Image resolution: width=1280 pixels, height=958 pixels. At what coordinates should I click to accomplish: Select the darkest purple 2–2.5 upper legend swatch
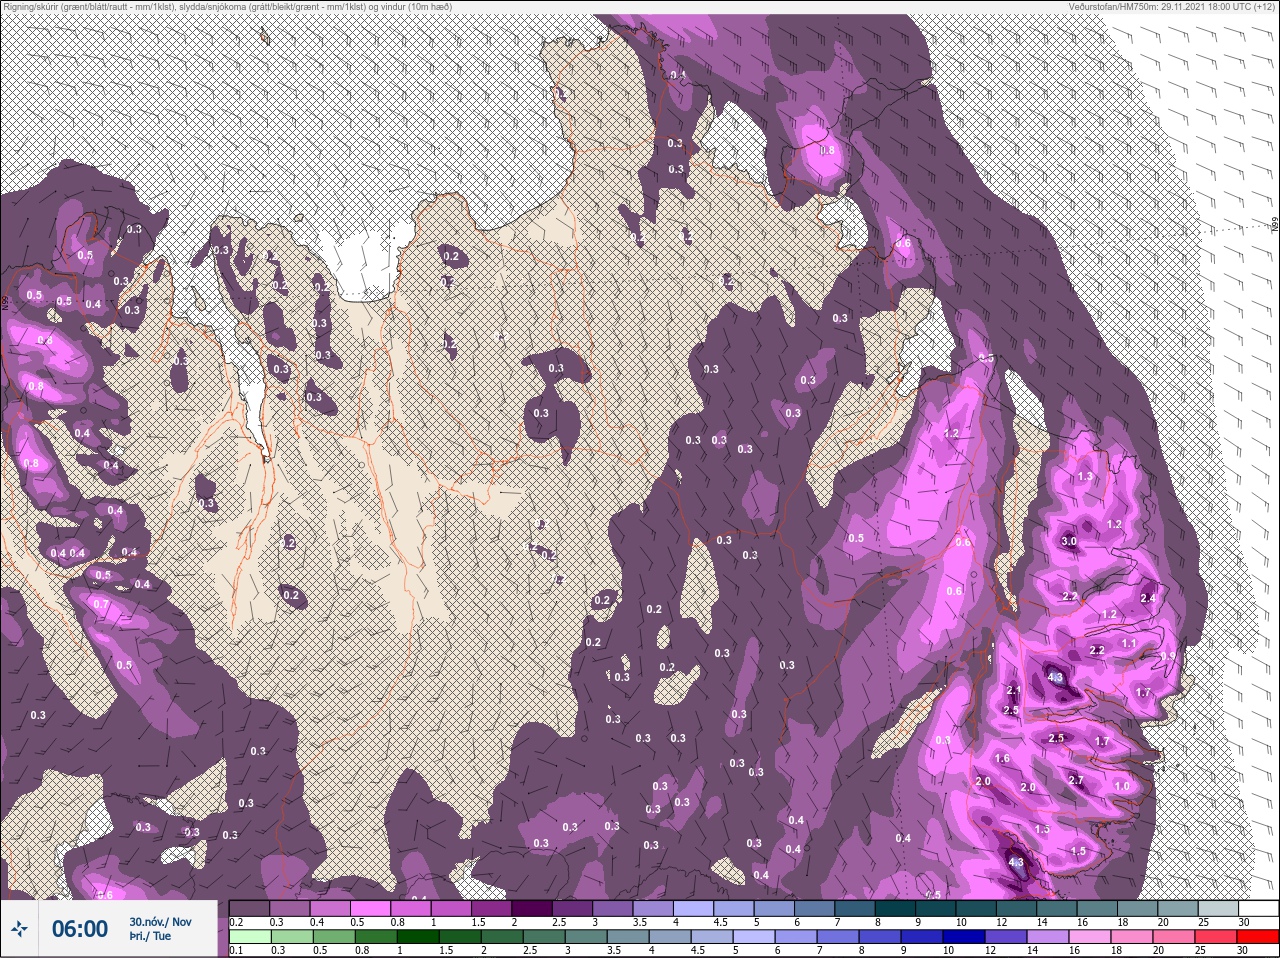(x=534, y=908)
